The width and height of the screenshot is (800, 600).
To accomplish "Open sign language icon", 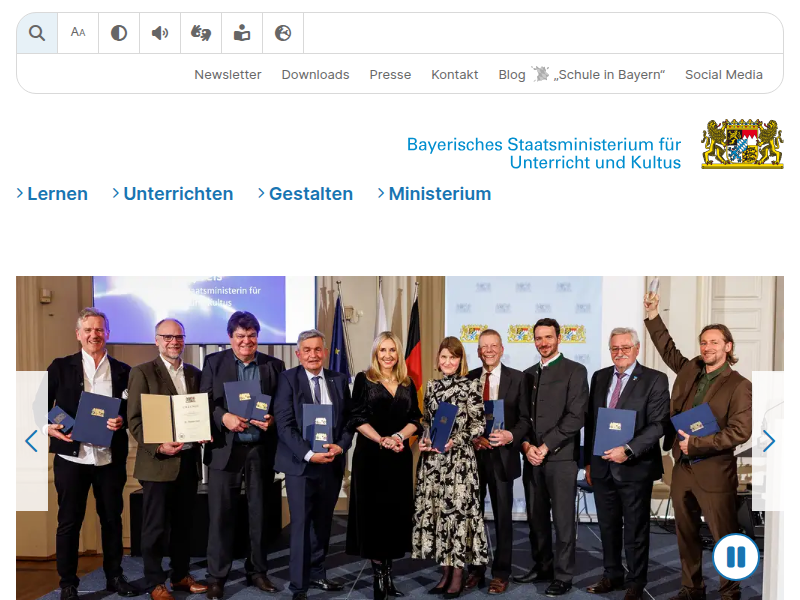I will click(x=201, y=33).
